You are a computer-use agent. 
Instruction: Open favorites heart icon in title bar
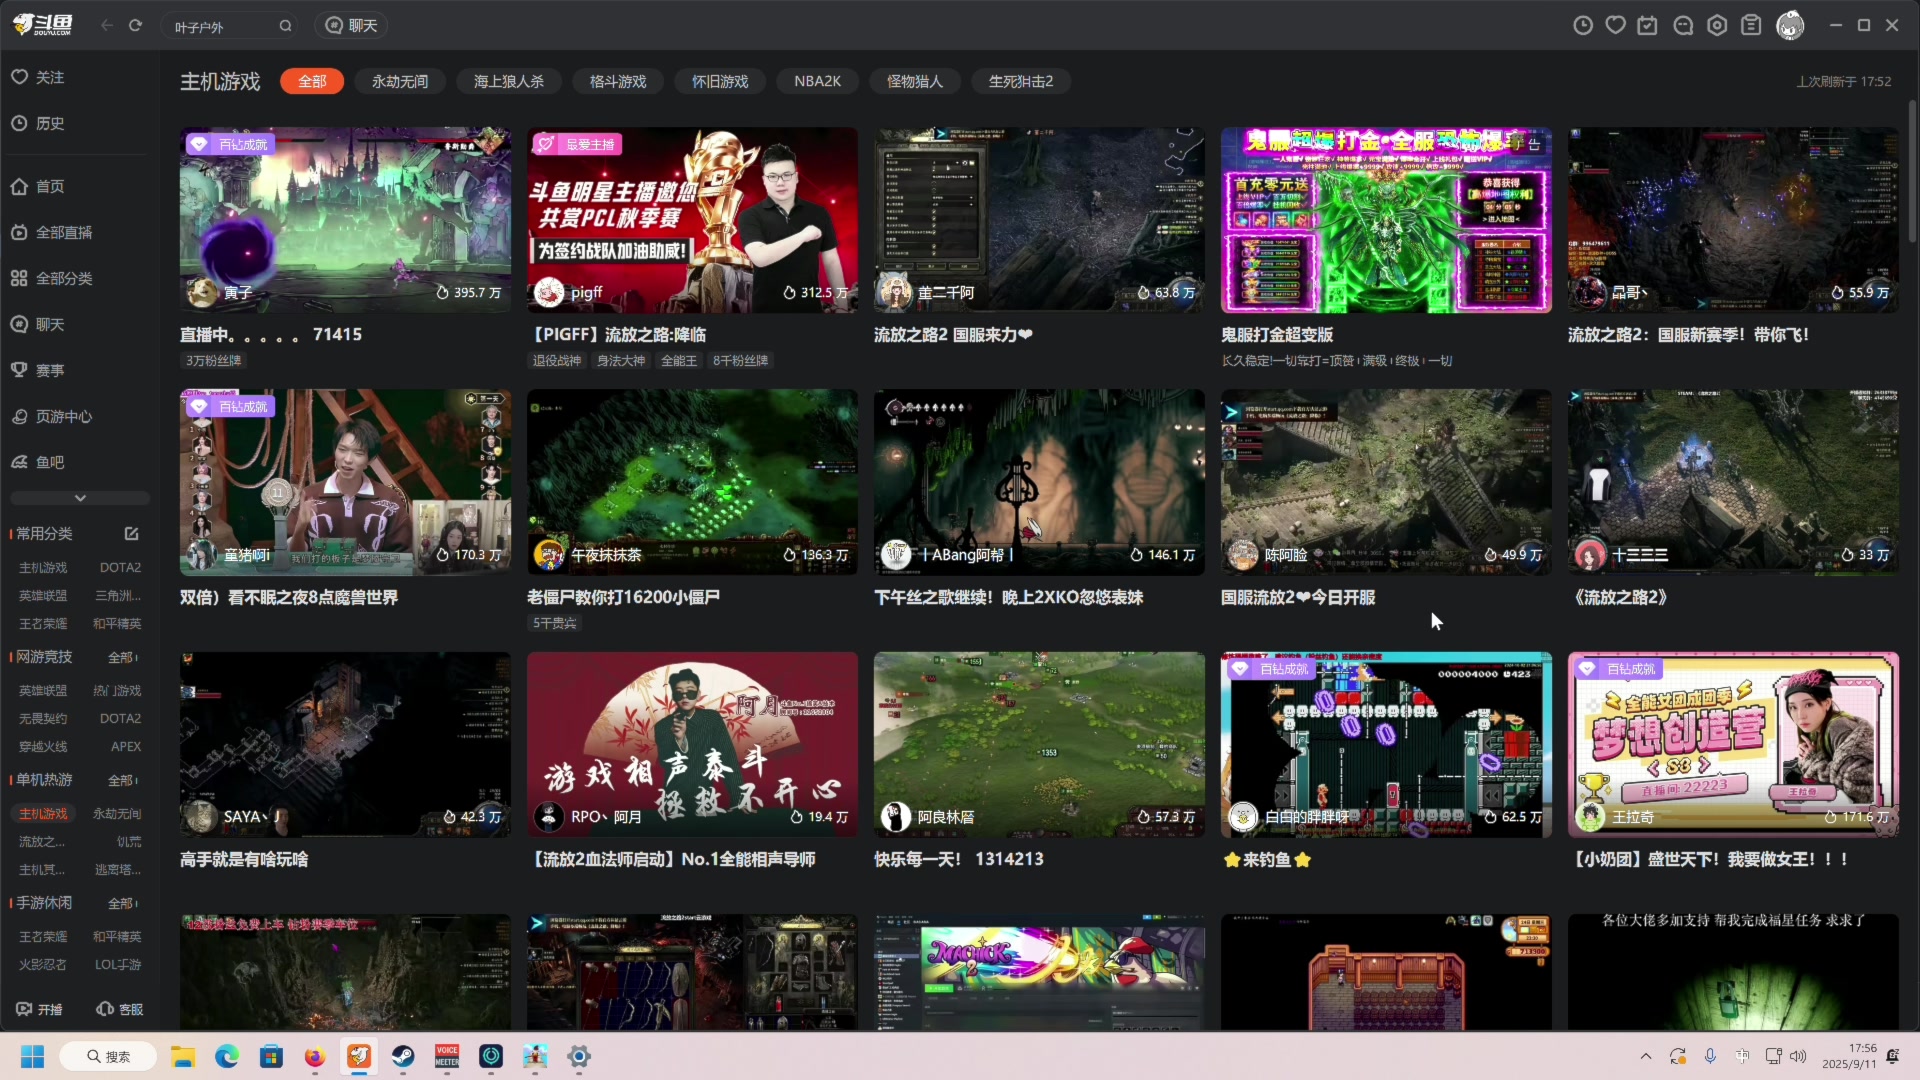pyautogui.click(x=1615, y=25)
